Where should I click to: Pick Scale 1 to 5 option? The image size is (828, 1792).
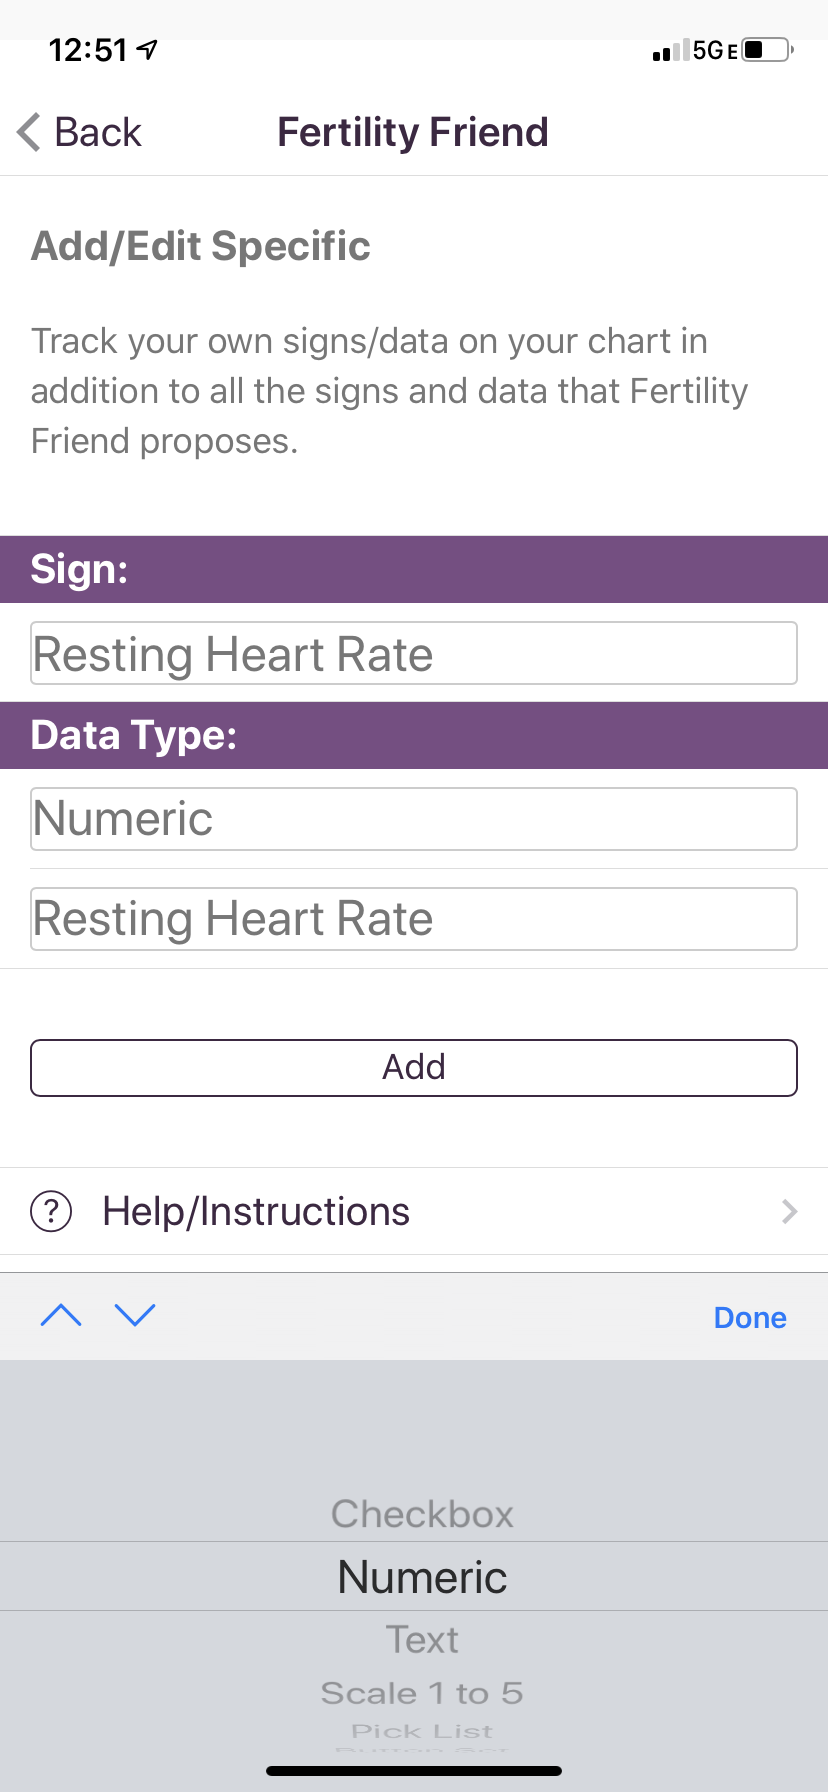pos(422,1693)
